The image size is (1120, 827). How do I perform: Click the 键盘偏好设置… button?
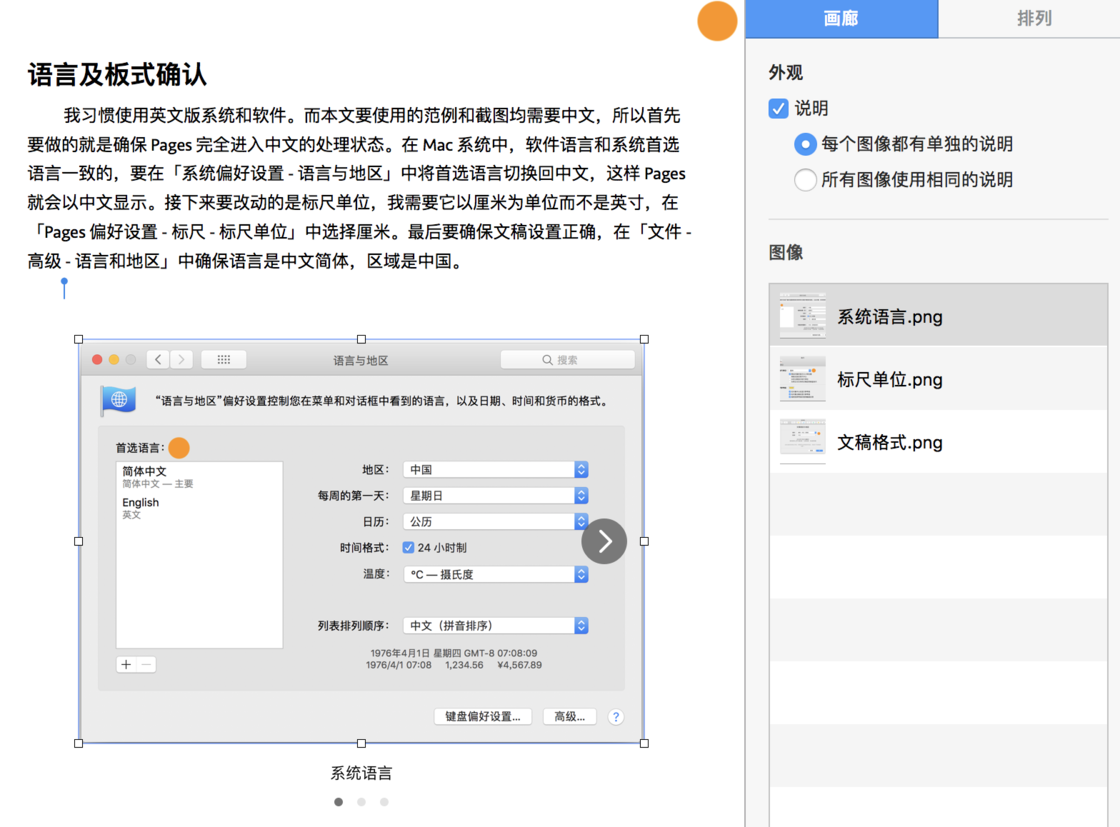tap(483, 716)
